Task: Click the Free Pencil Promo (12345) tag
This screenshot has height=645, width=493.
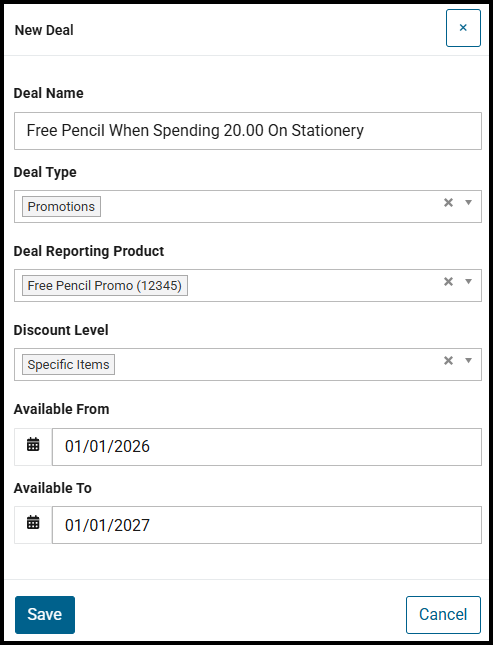Action: click(x=105, y=285)
